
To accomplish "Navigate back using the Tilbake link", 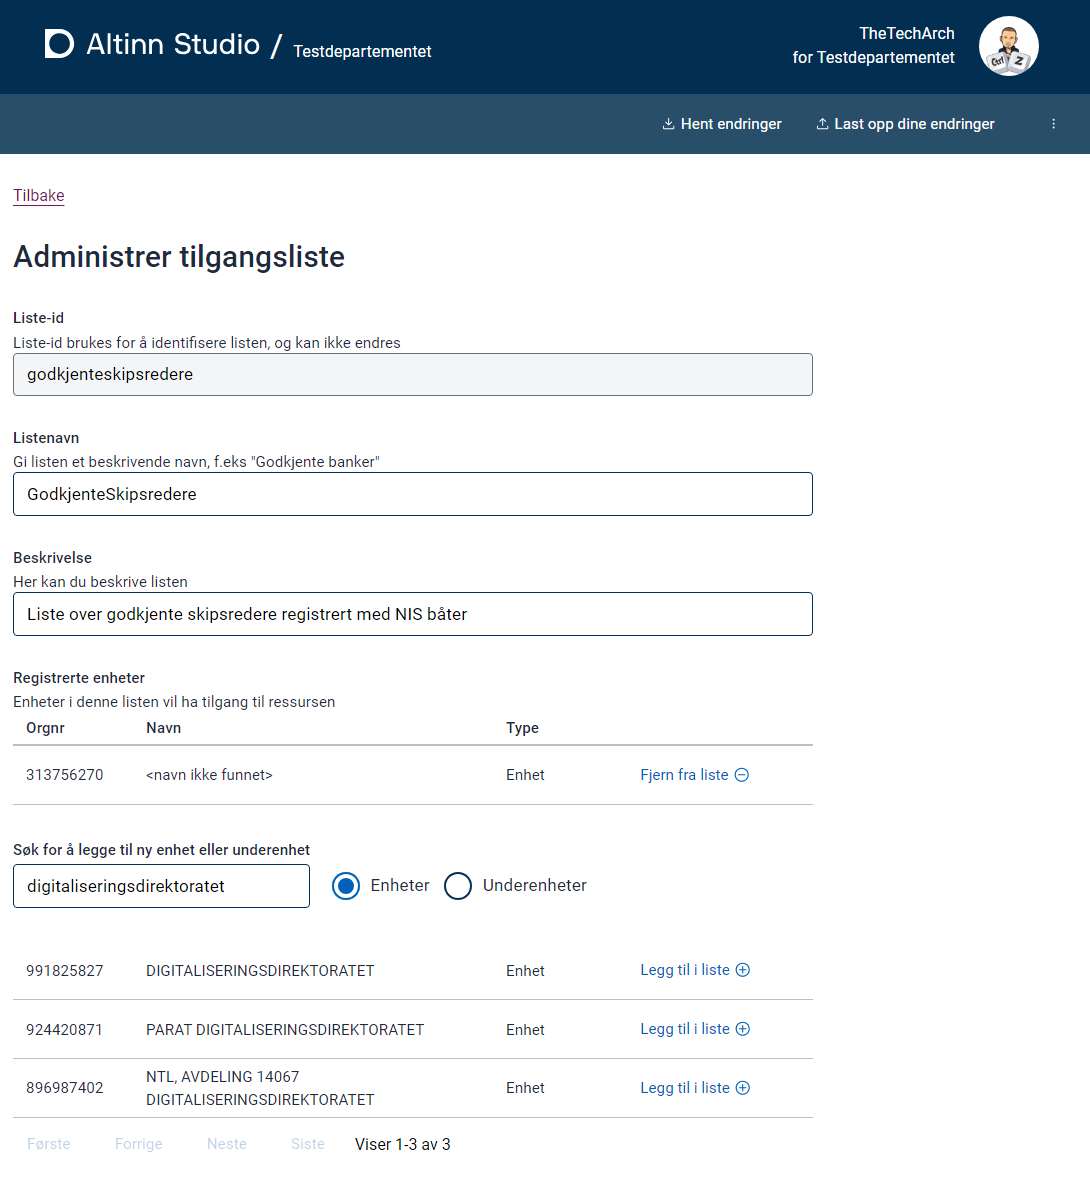I will click(38, 195).
